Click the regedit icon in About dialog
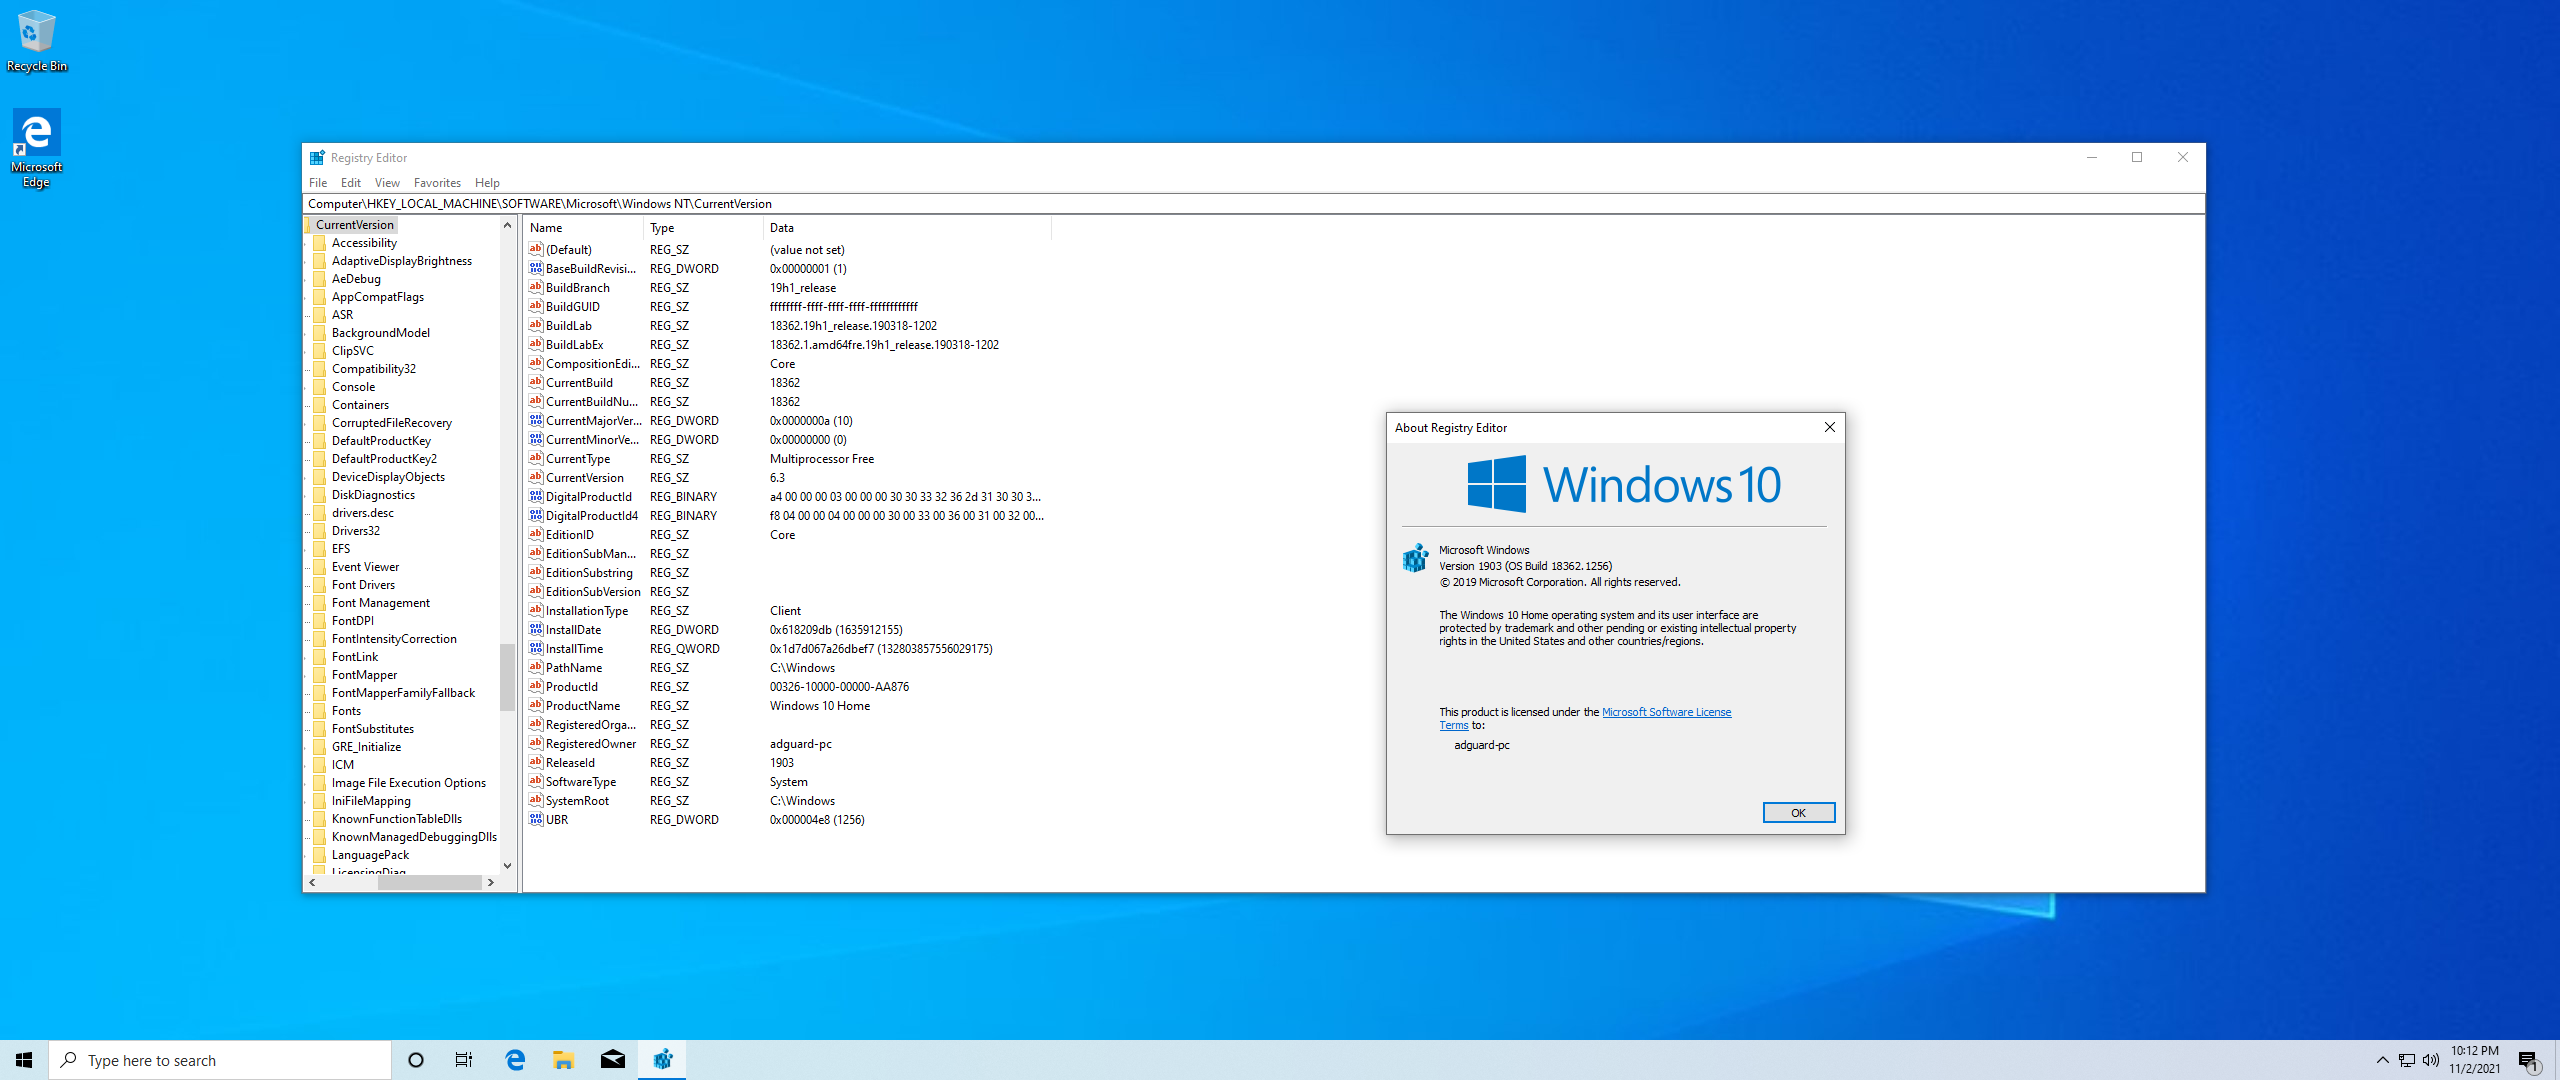 click(1415, 558)
